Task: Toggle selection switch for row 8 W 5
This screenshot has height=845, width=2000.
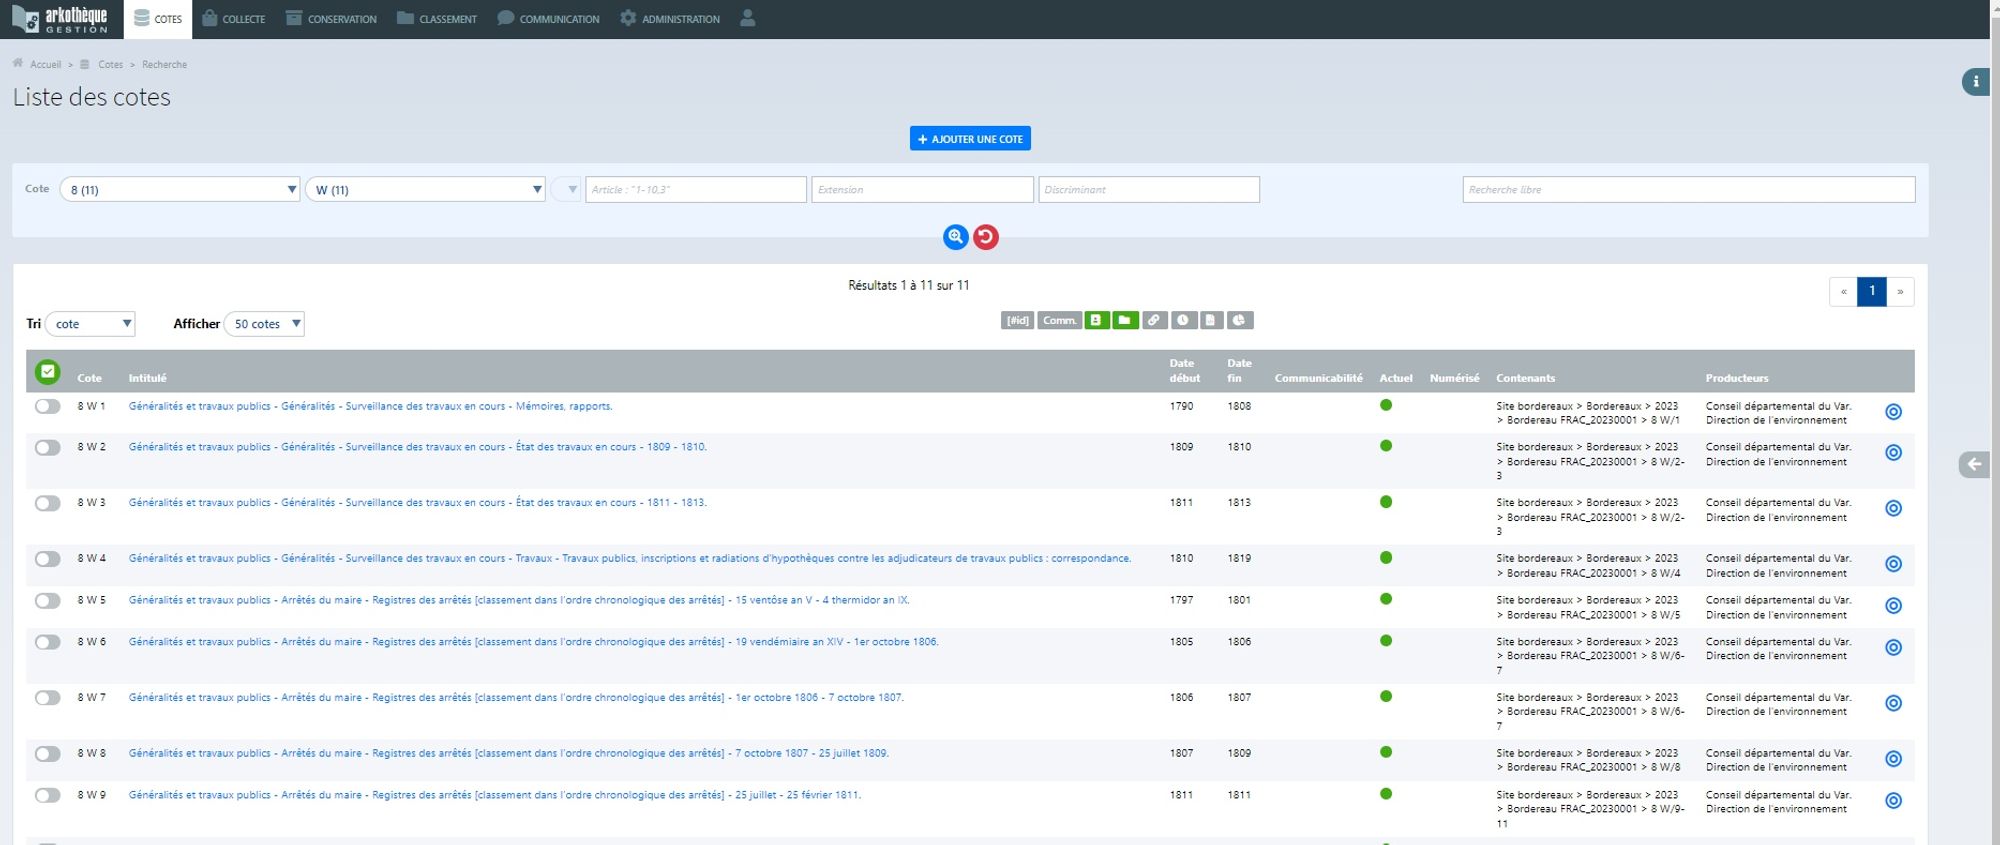Action: pos(47,601)
